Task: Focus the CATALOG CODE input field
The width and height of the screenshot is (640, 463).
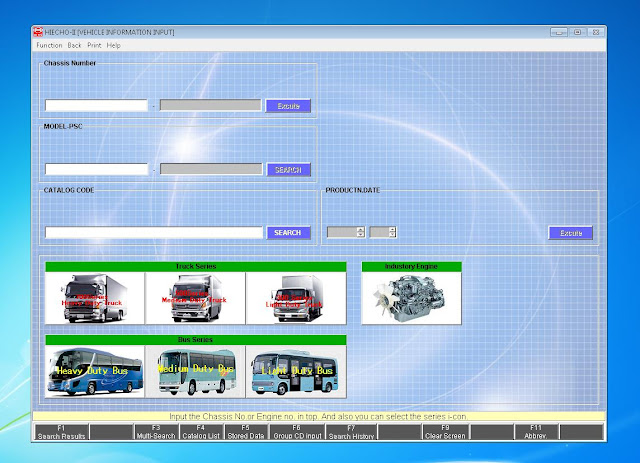Action: 154,232
